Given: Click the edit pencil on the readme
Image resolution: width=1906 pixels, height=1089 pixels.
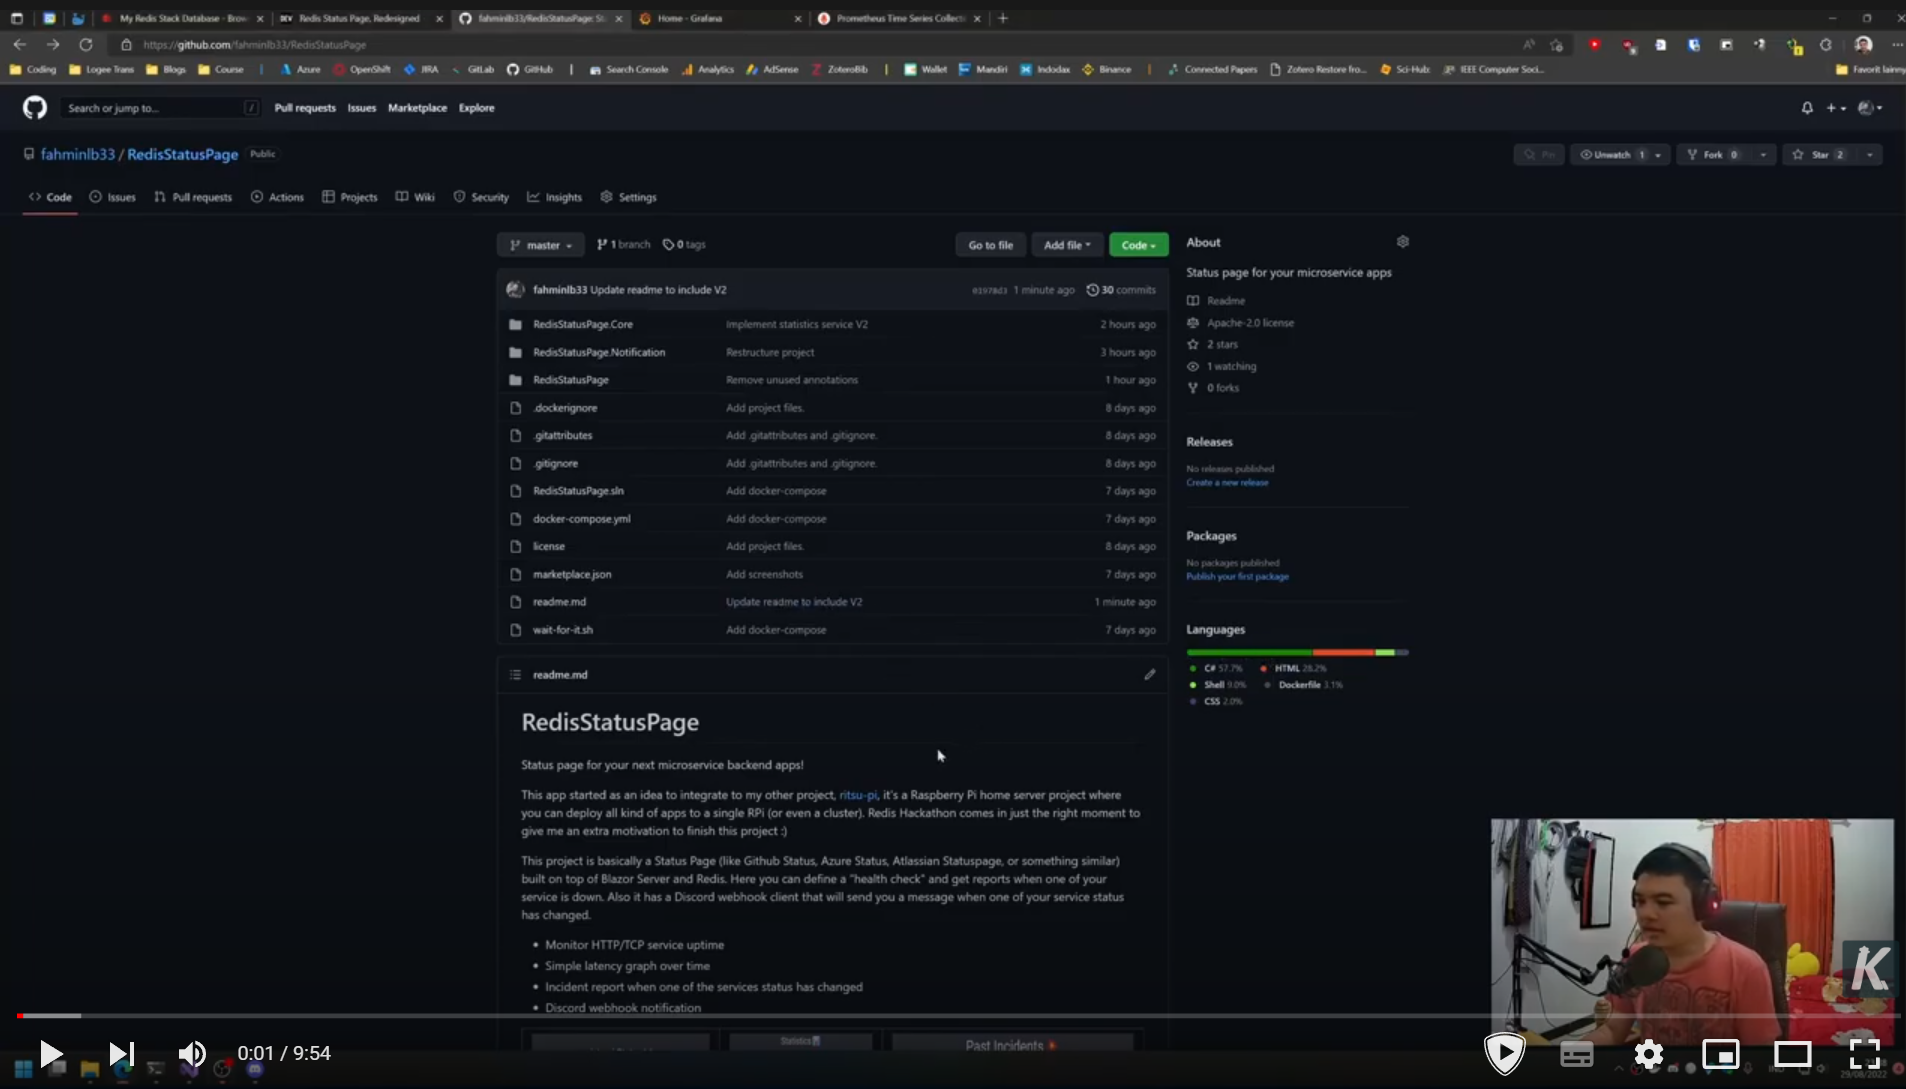Looking at the screenshot, I should point(1148,674).
